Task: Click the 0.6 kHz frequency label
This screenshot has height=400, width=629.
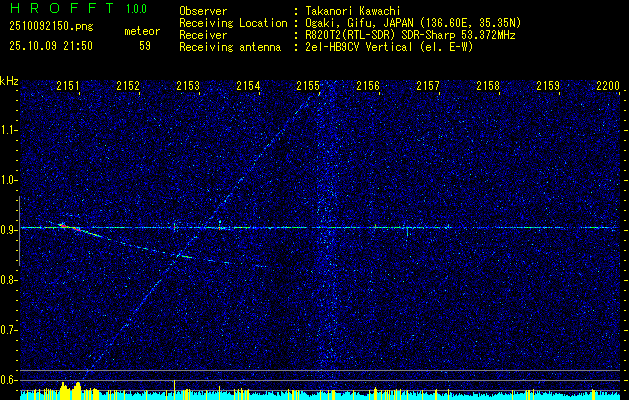Action: 9,380
